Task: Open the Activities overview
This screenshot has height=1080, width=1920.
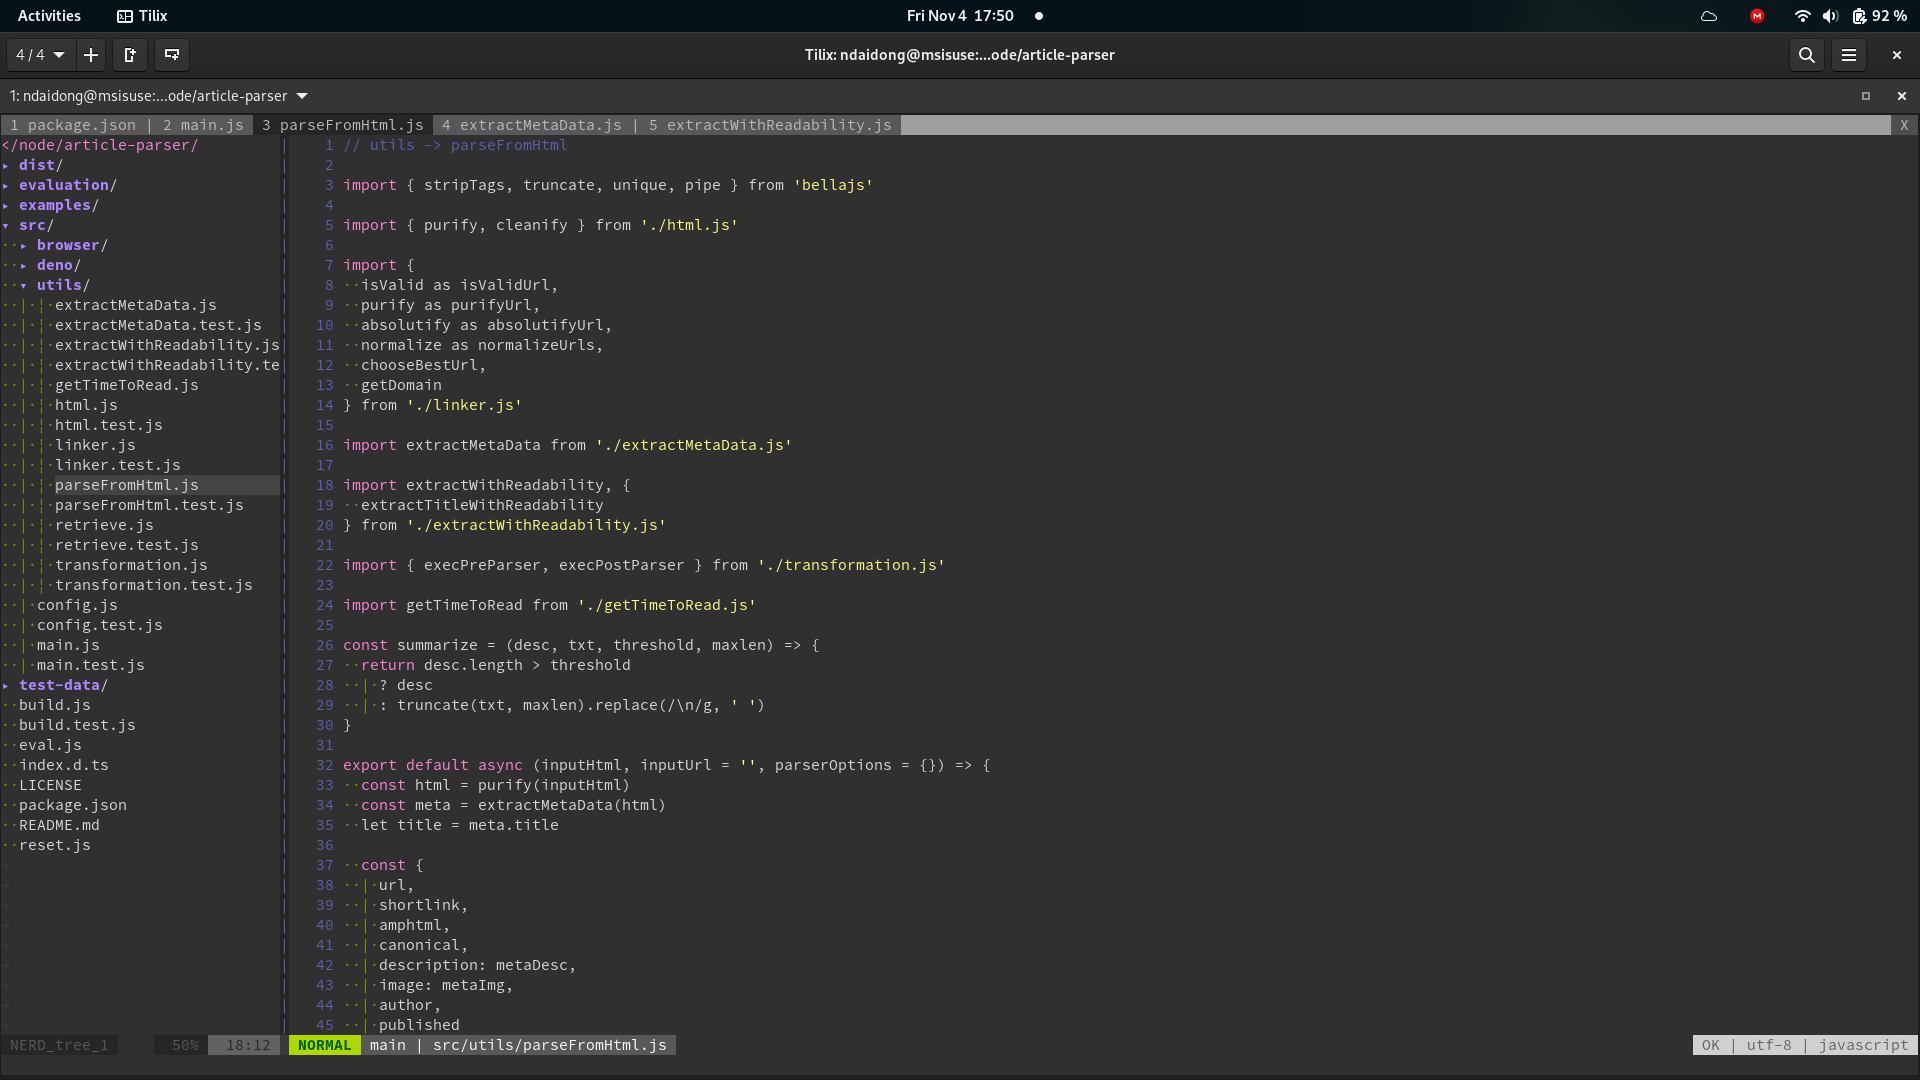Action: tap(49, 16)
